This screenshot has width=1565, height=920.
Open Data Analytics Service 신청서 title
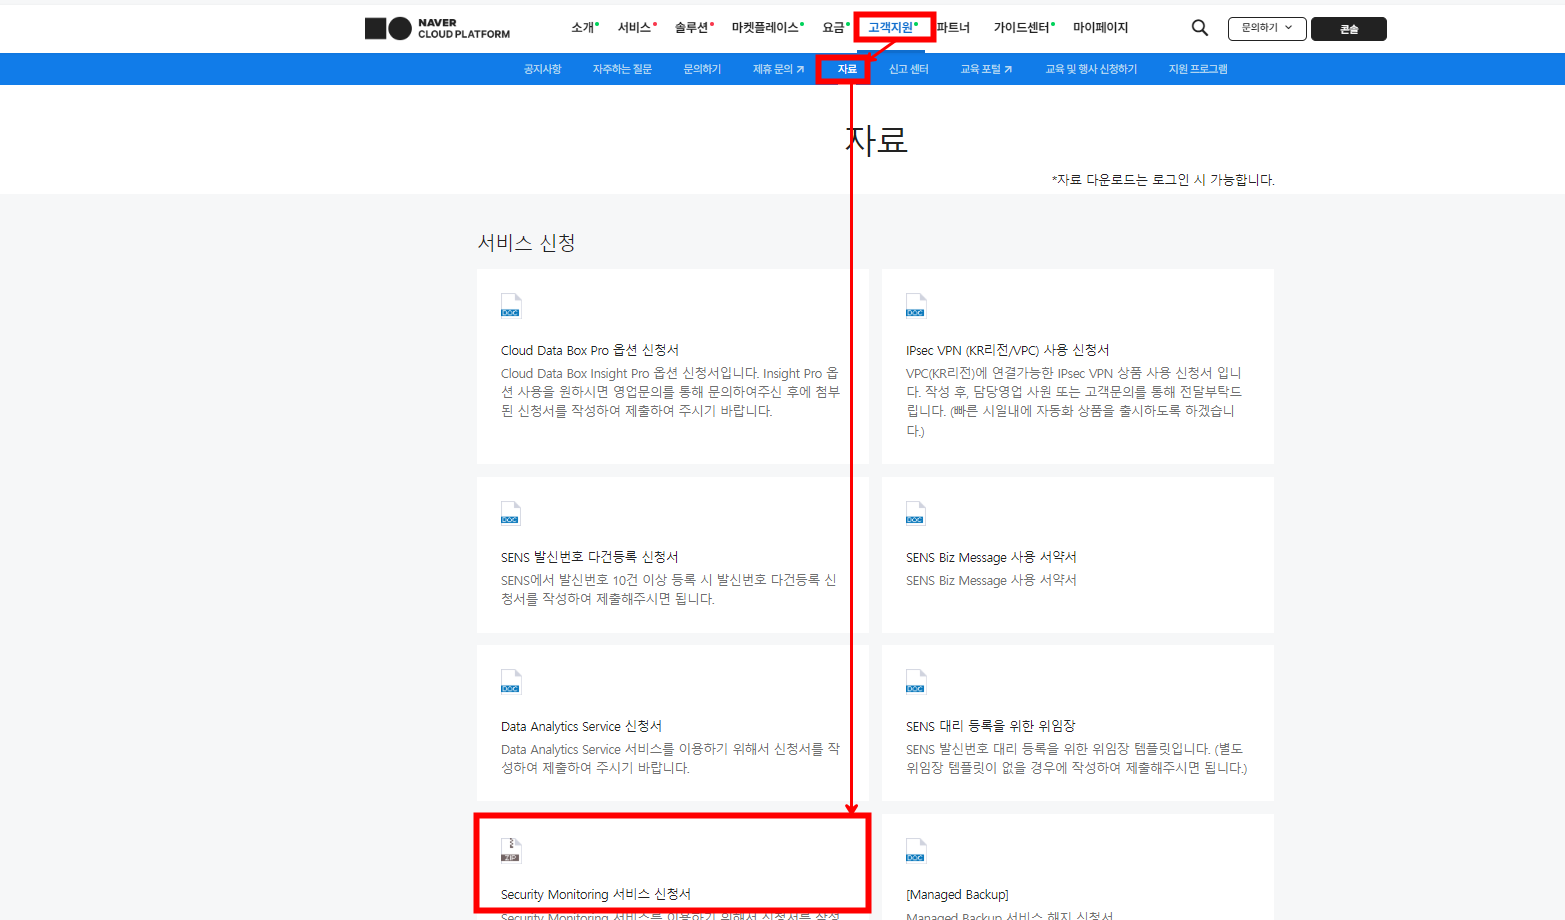coord(581,726)
